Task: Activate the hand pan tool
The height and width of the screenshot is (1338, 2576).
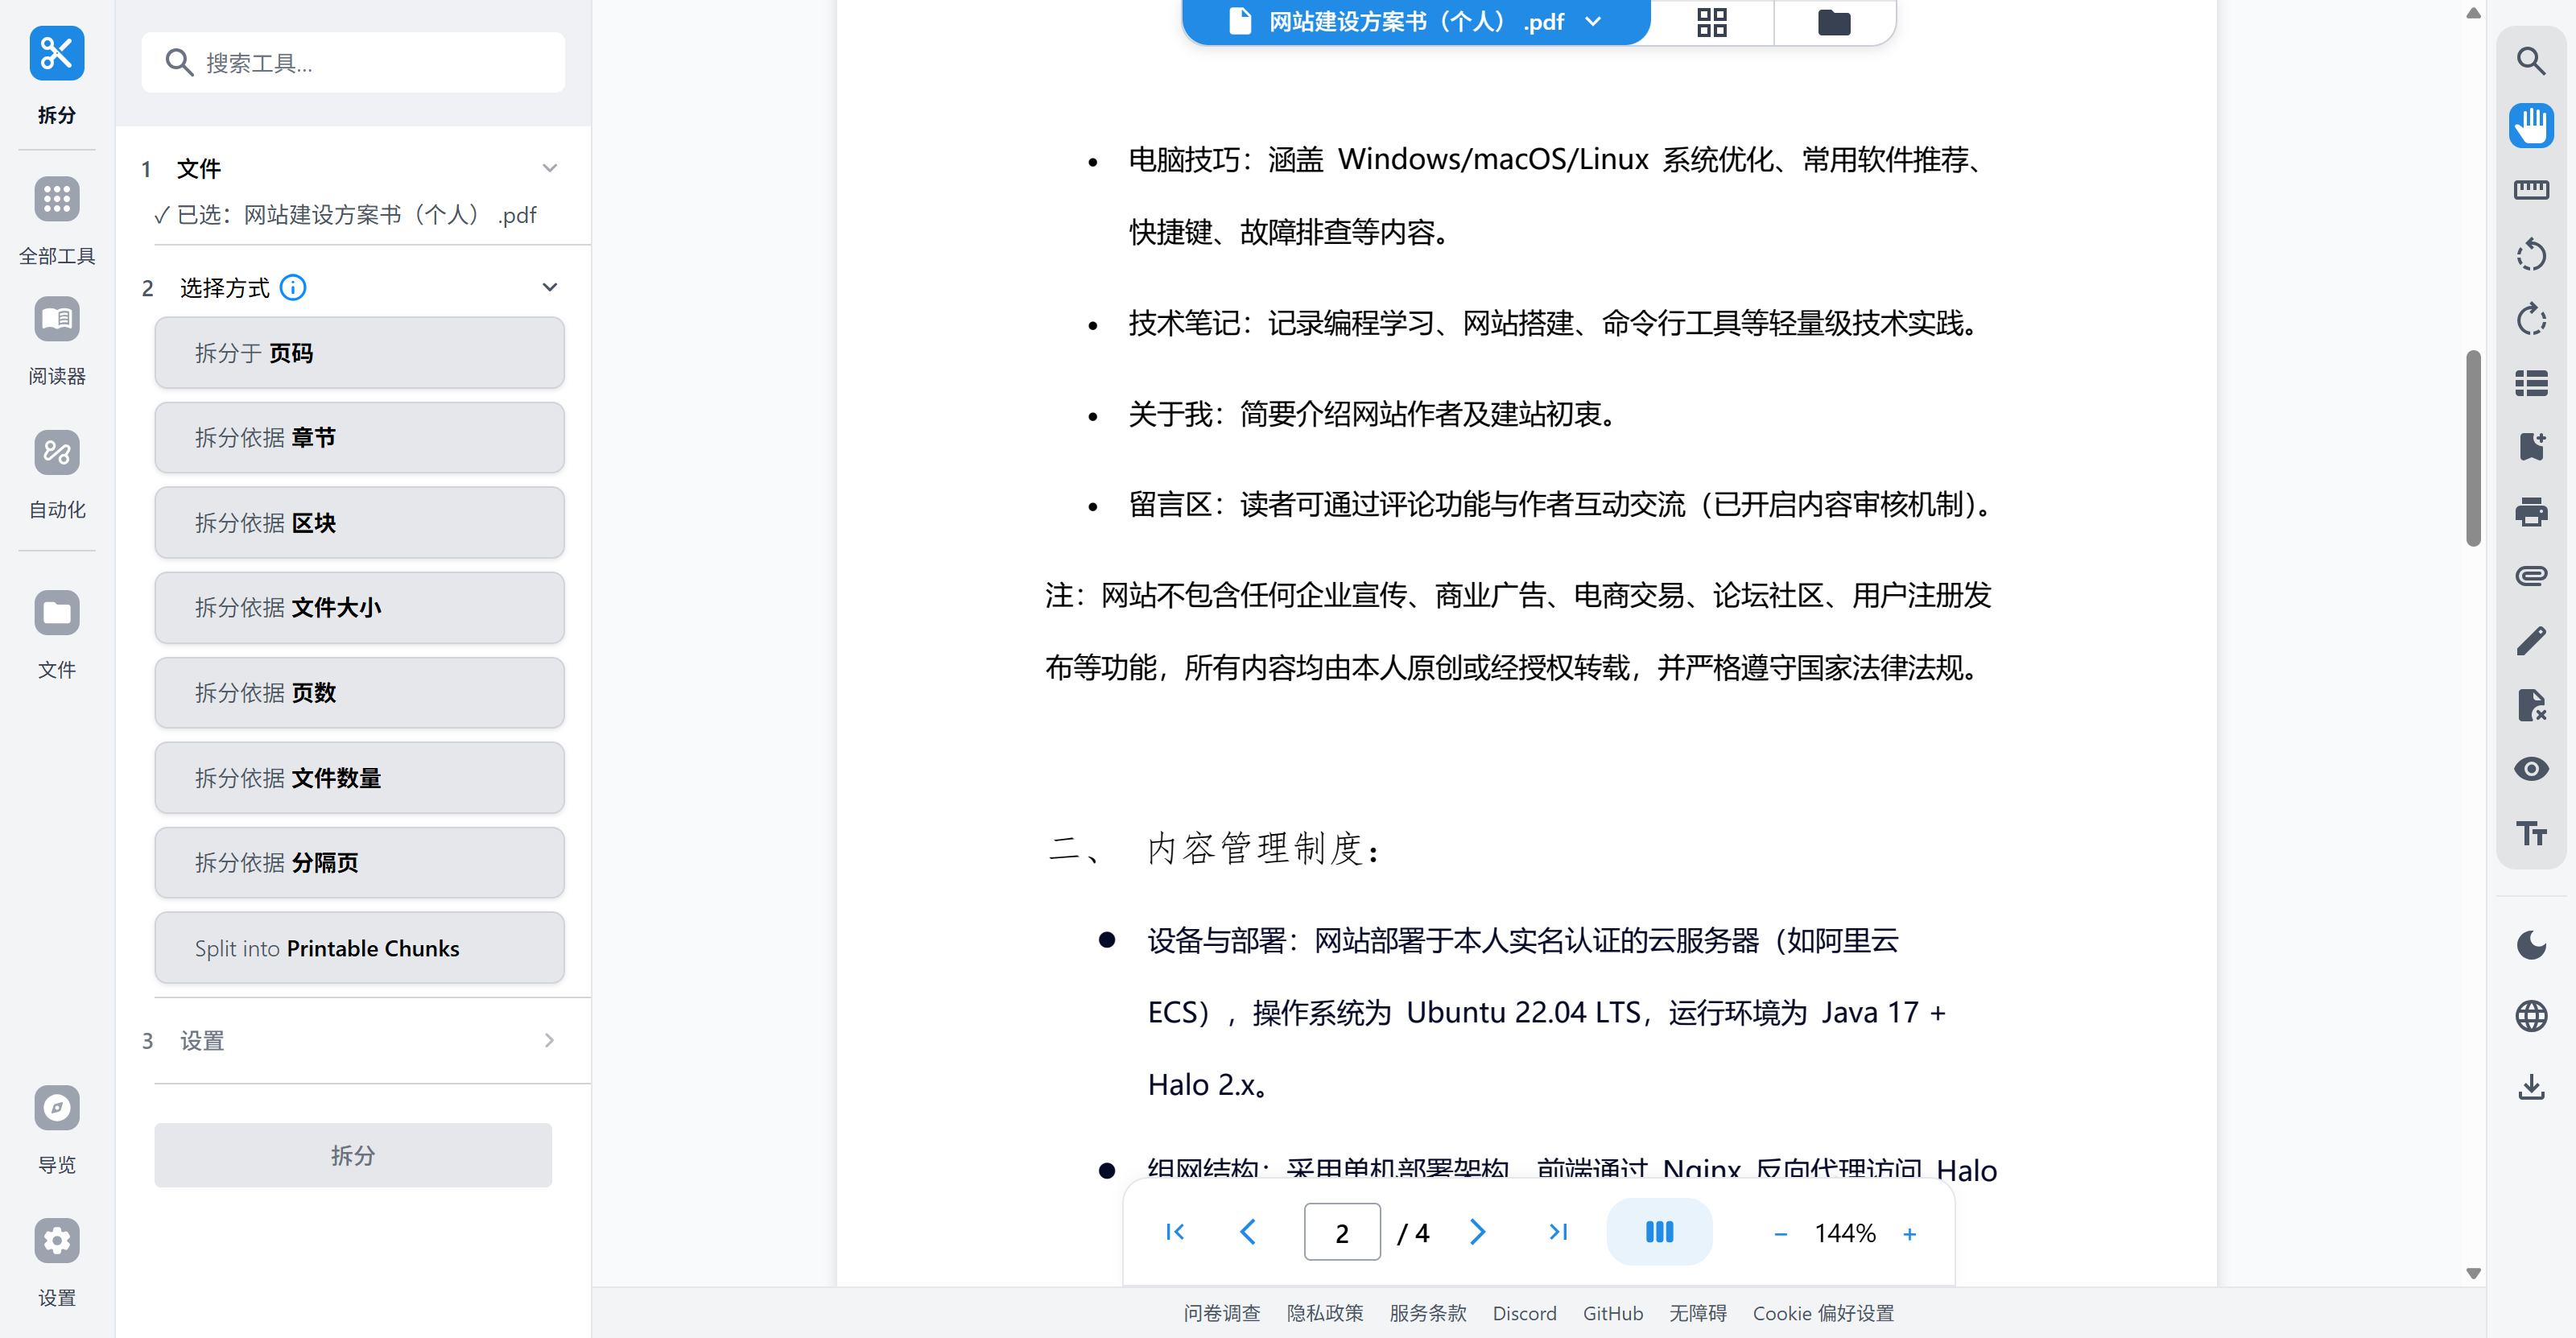Action: (x=2530, y=126)
